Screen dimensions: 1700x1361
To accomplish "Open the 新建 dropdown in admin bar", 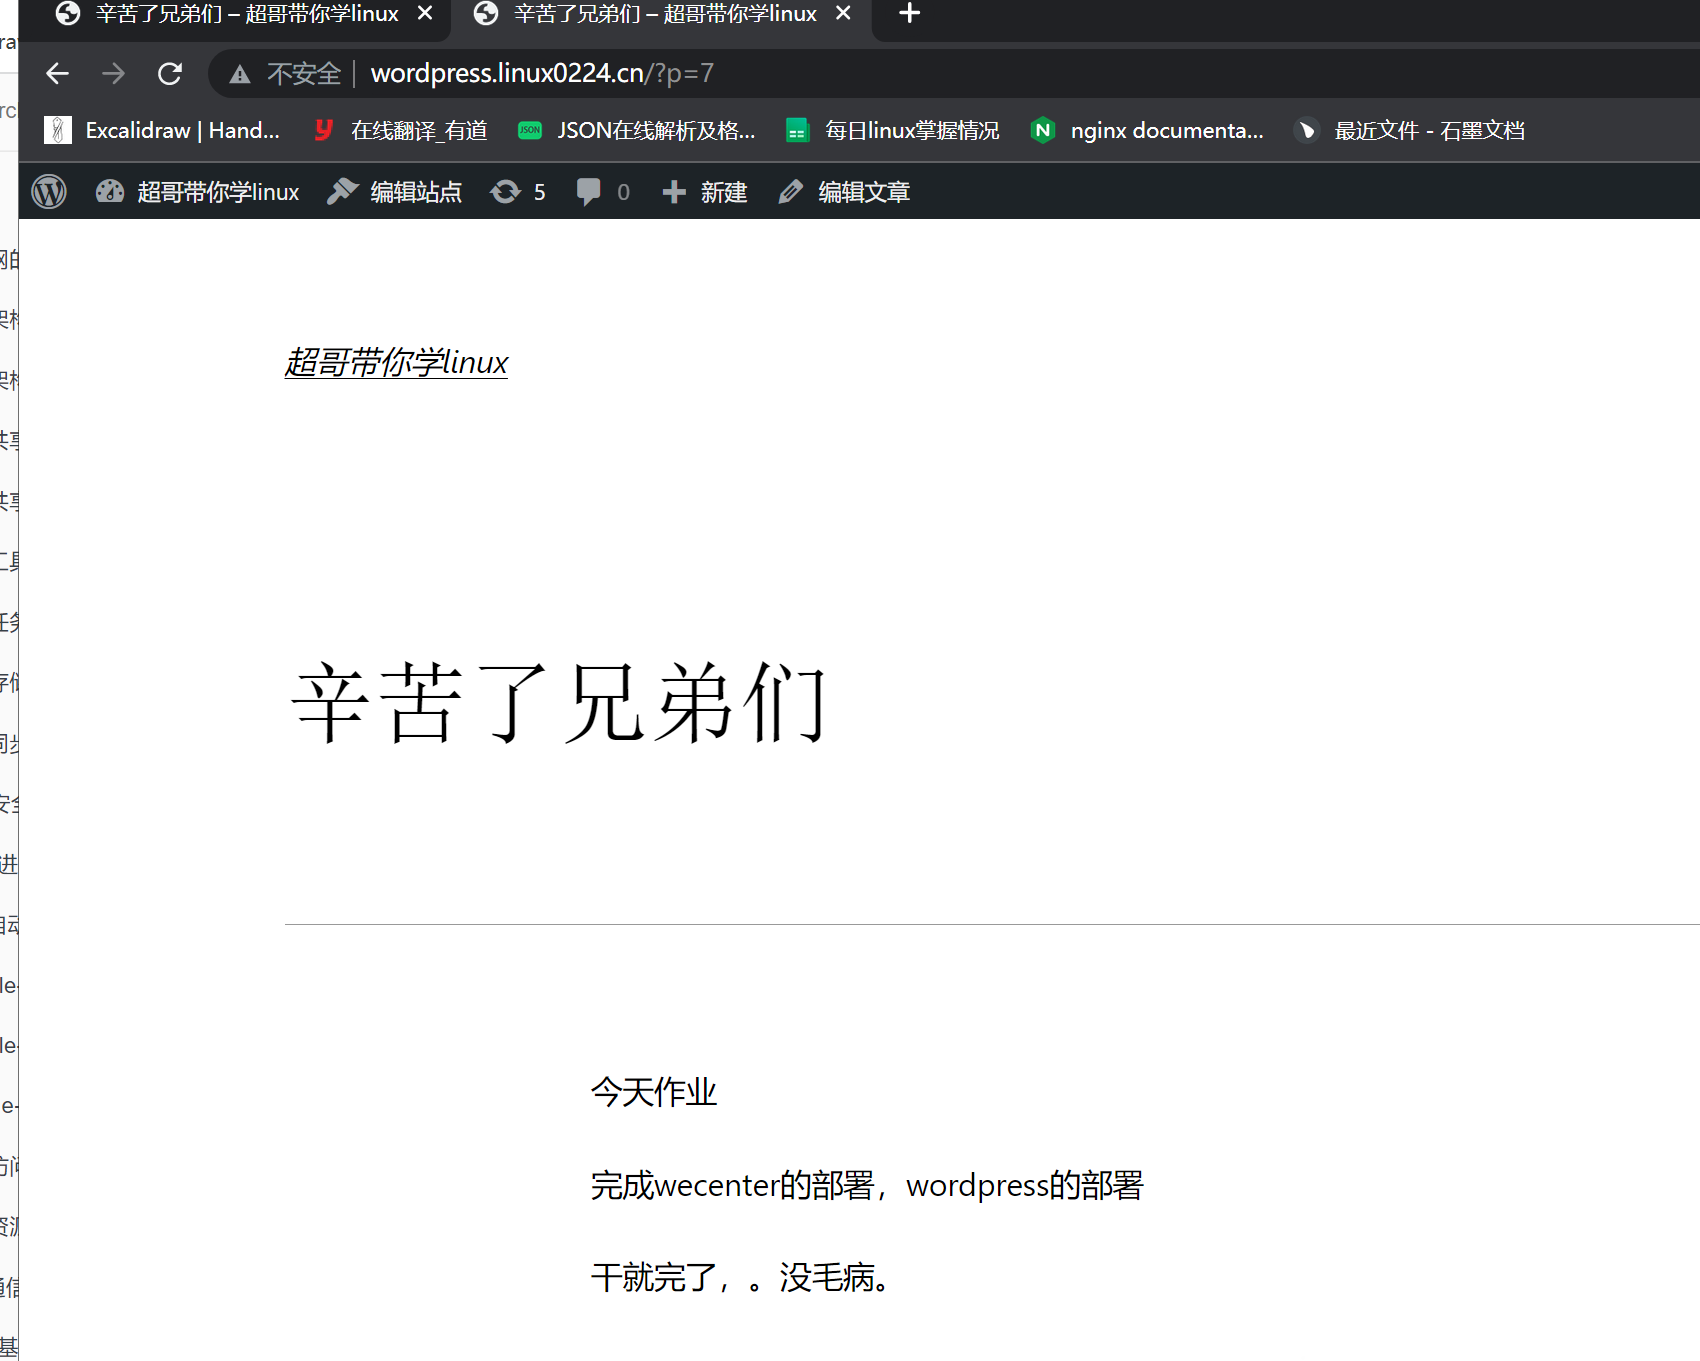I will [722, 191].
